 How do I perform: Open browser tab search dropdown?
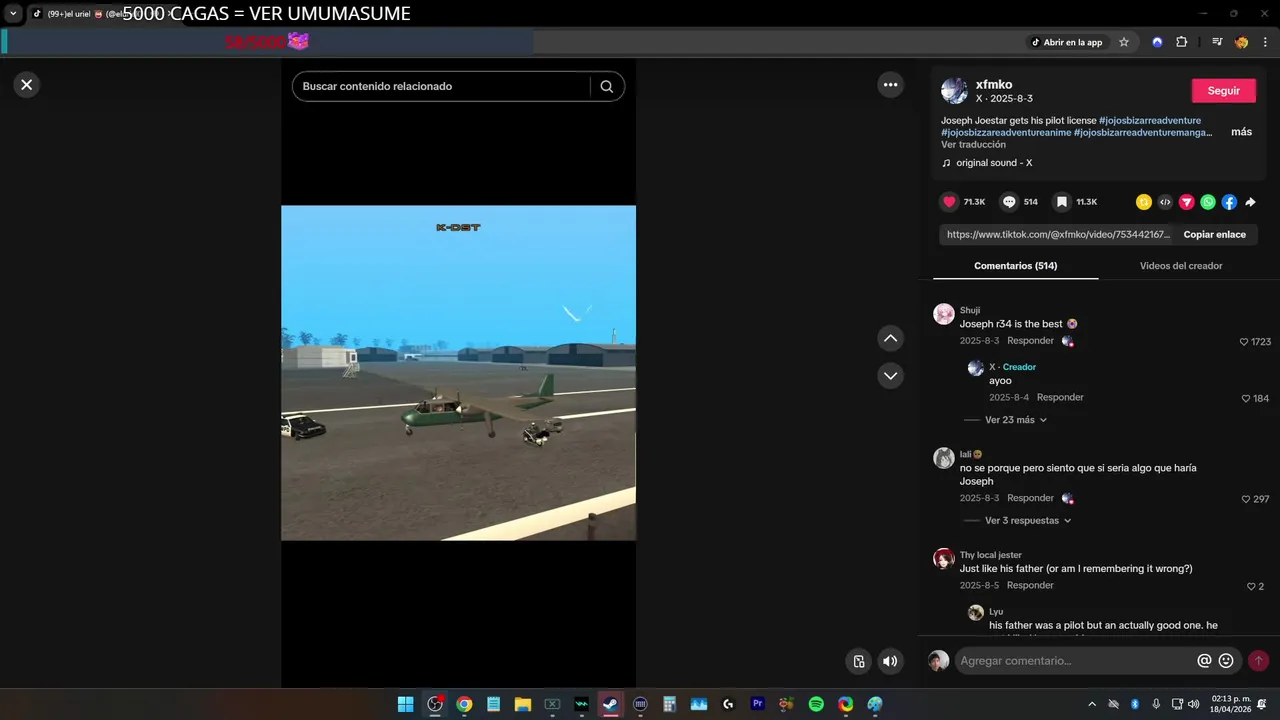click(13, 14)
